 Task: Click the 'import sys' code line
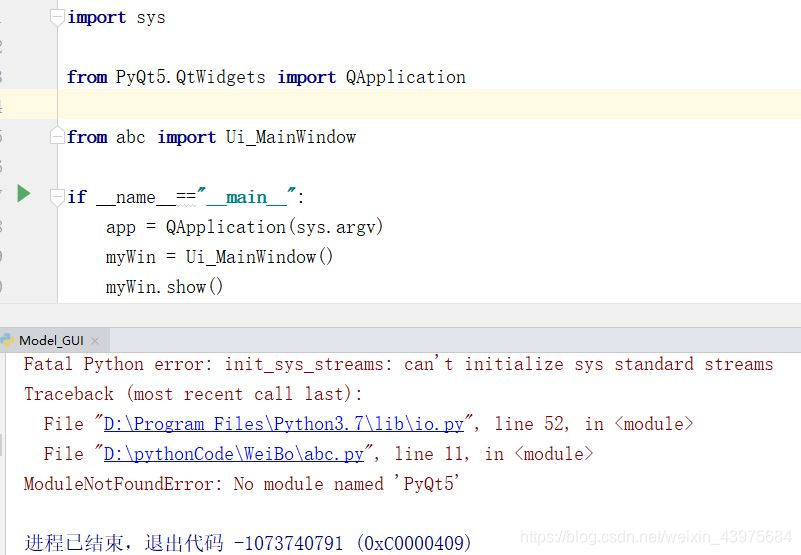coord(116,18)
